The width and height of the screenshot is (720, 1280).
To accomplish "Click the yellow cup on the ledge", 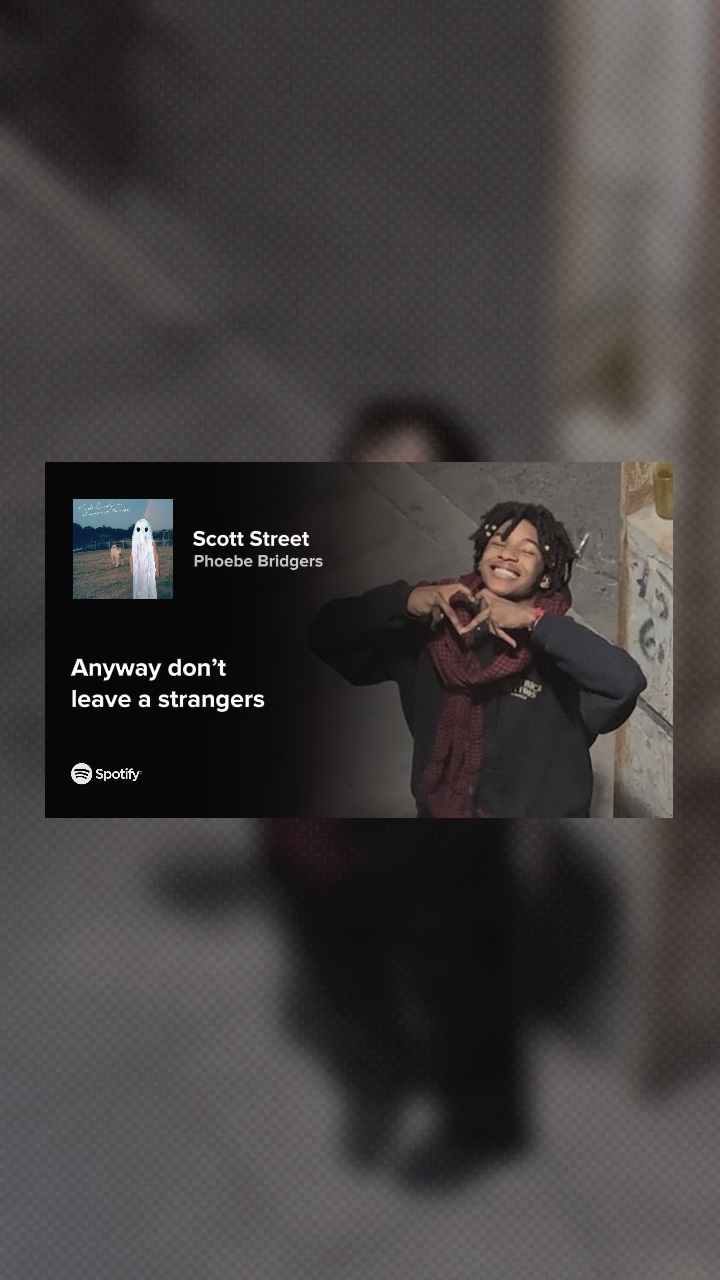I will (663, 490).
